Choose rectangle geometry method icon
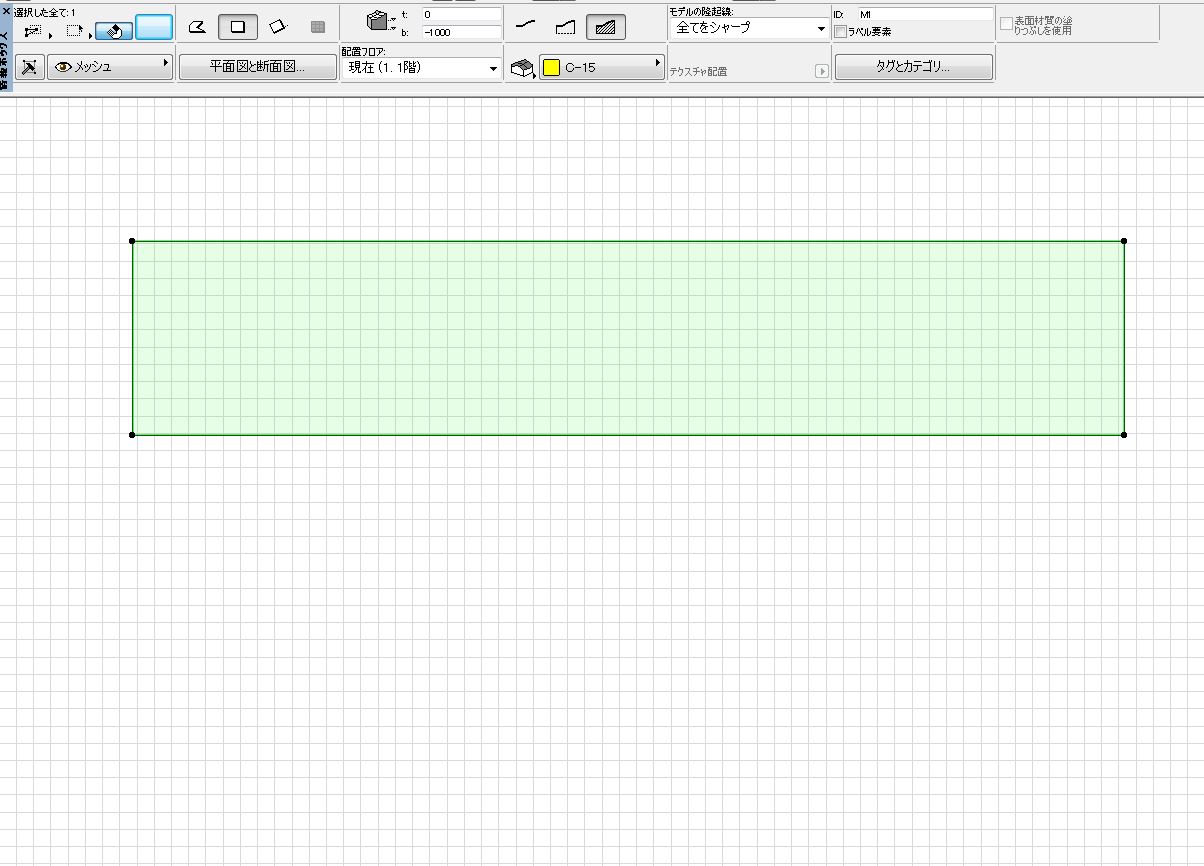The image size is (1204, 866). (x=237, y=27)
